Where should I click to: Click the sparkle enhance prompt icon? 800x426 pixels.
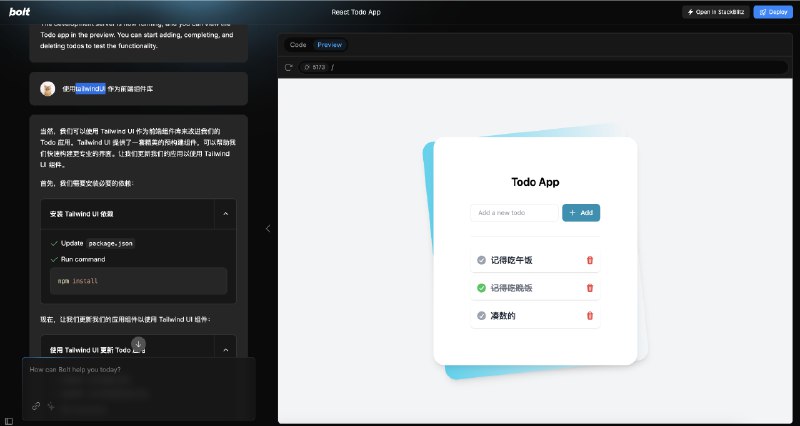(51, 406)
